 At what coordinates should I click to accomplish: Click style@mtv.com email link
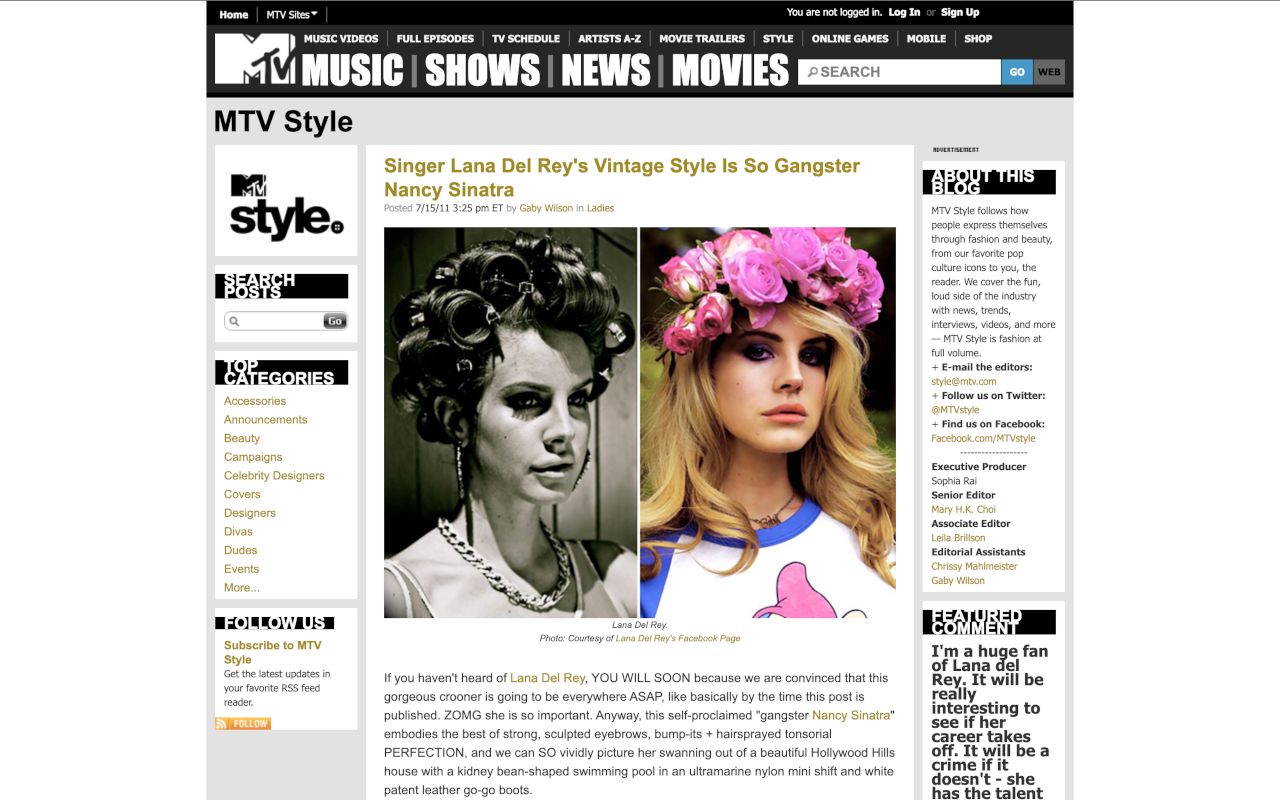pos(964,381)
